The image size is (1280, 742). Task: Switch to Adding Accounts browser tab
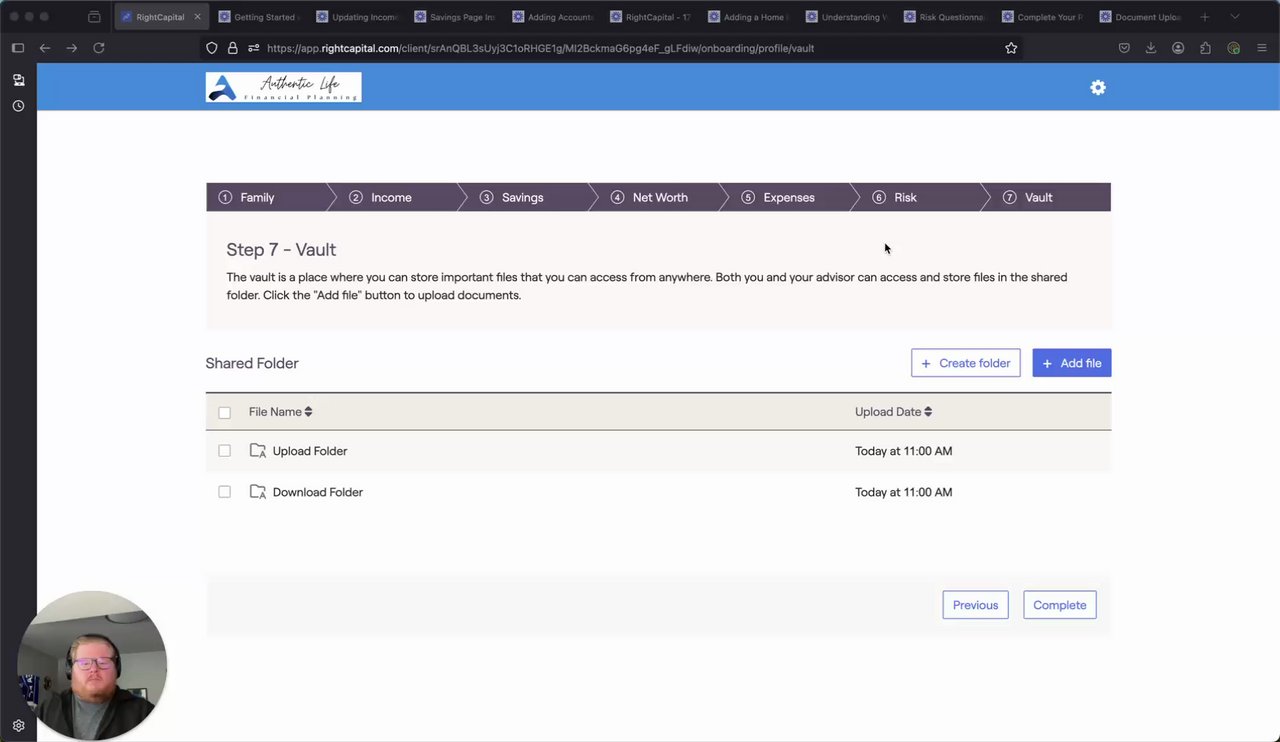pyautogui.click(x=552, y=17)
